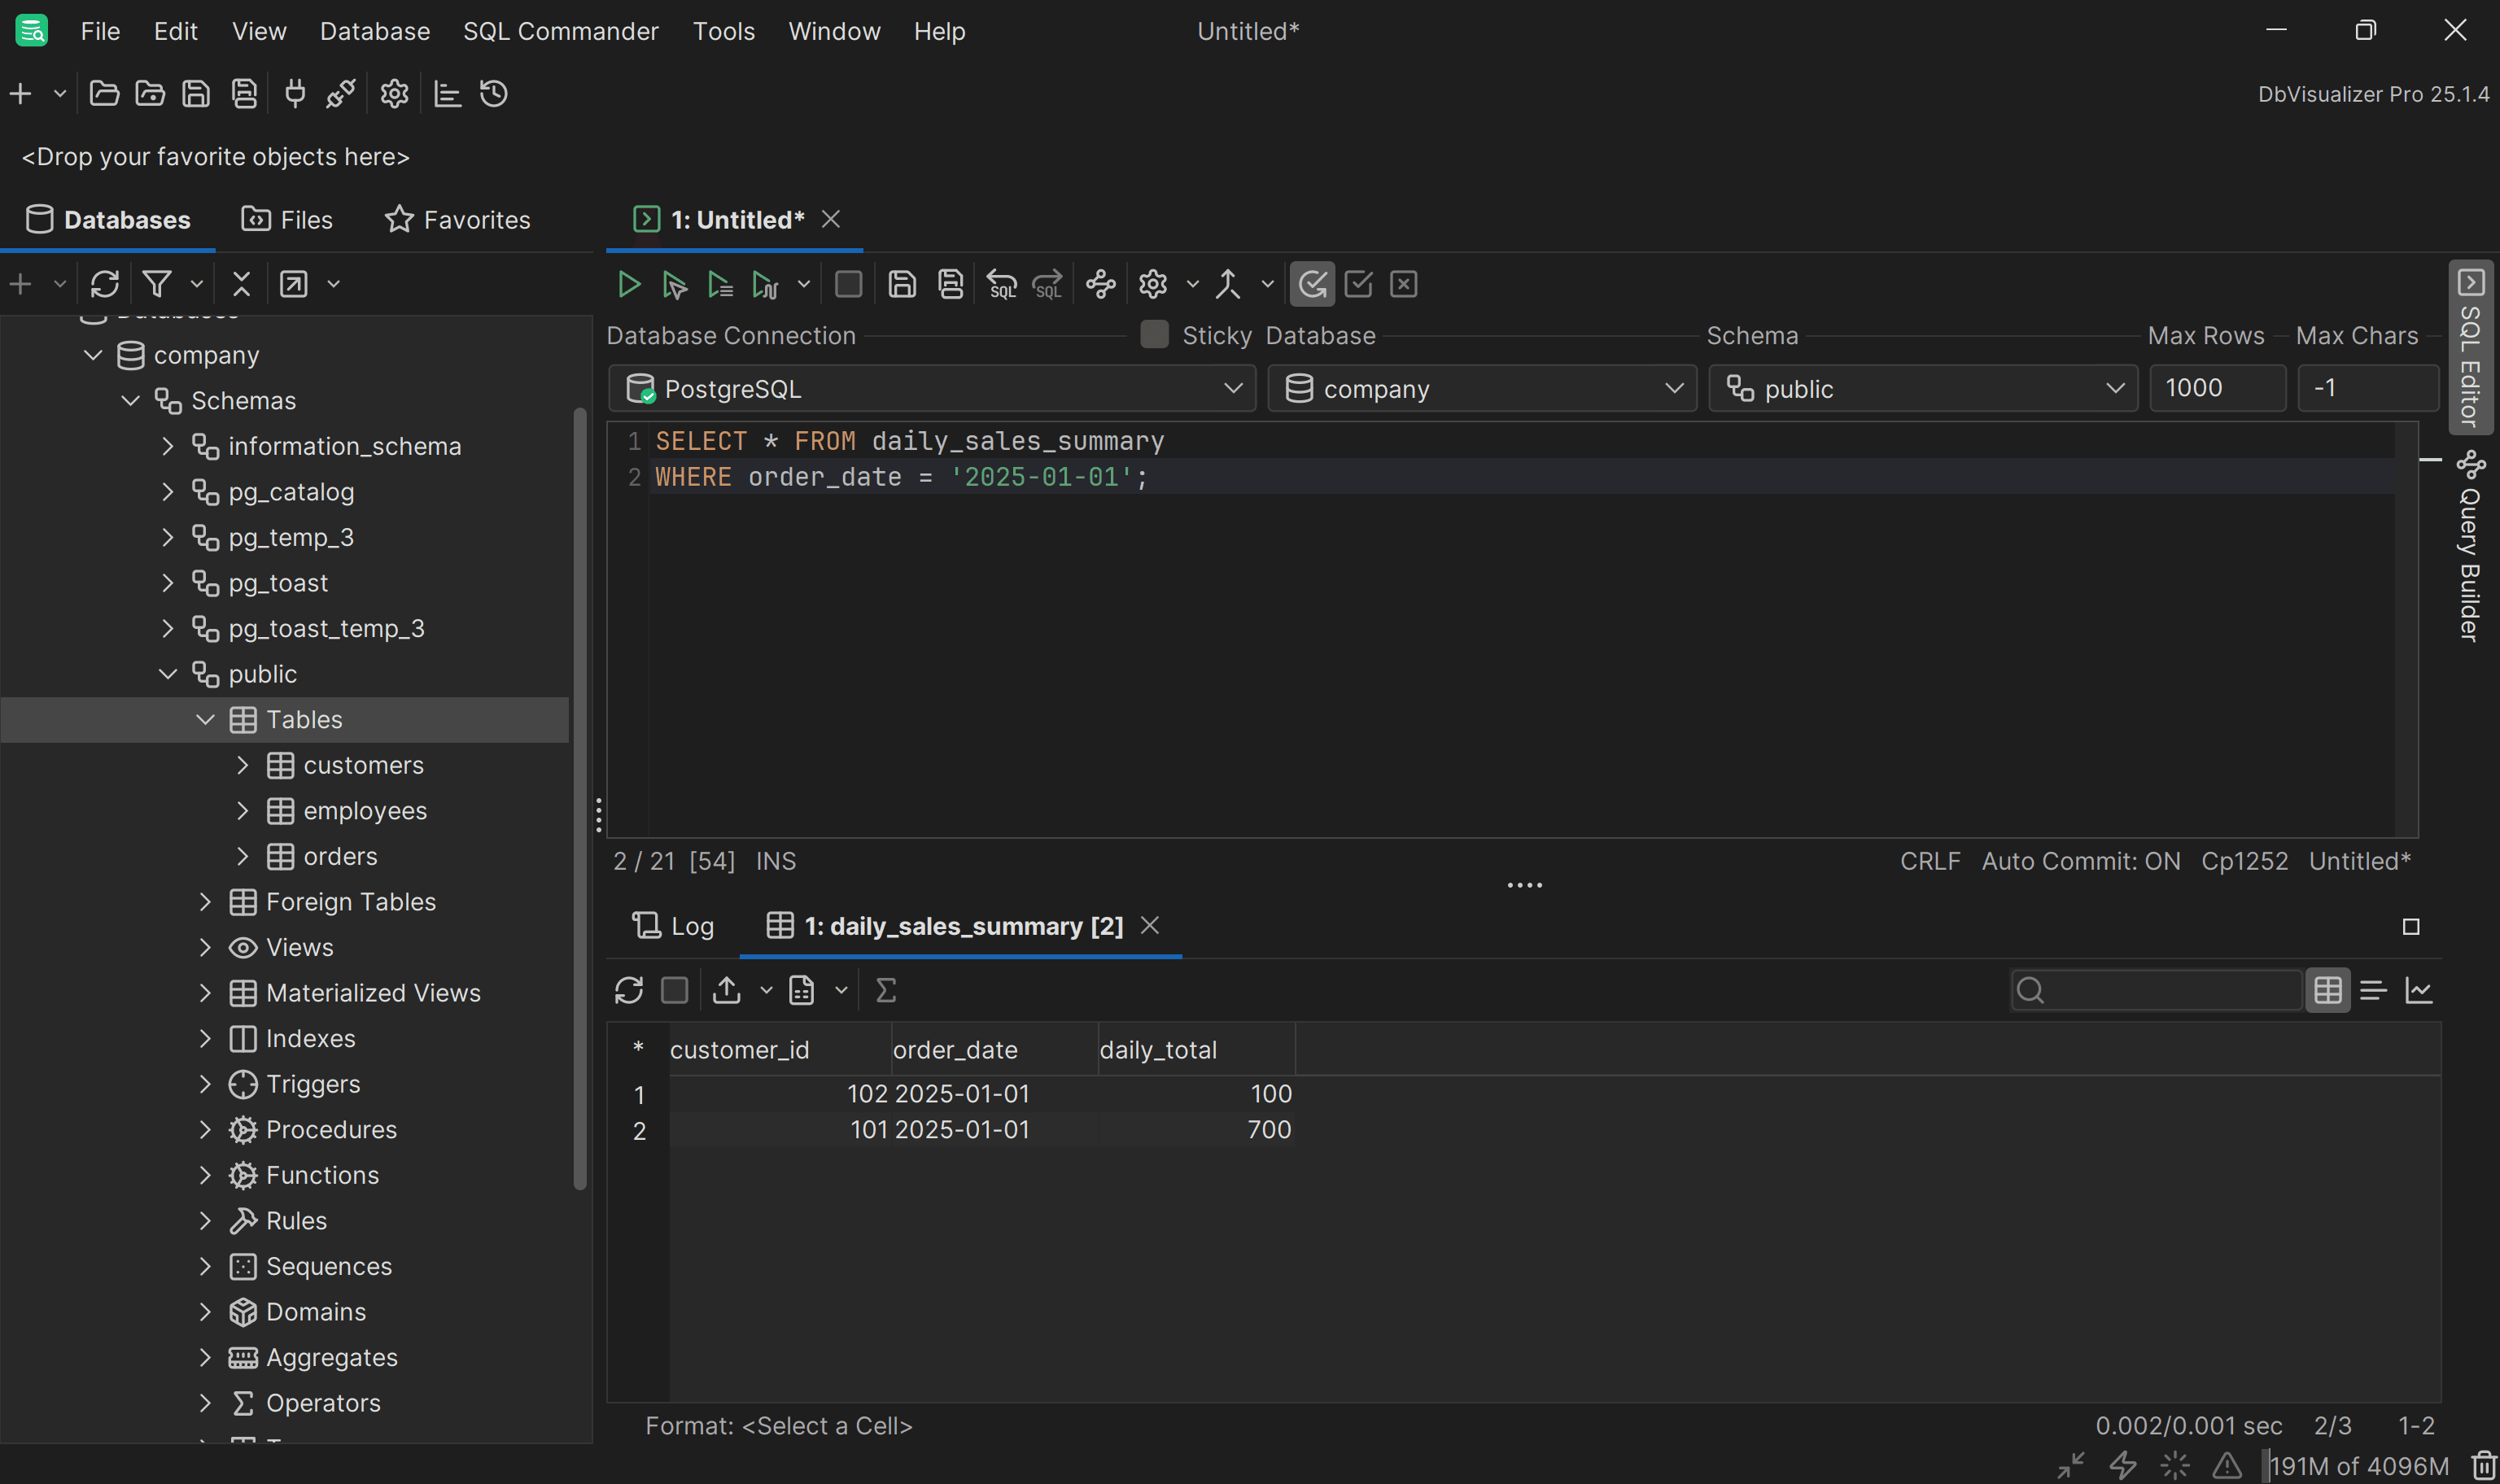
Task: Click the Stop execution square icon
Action: 848,285
